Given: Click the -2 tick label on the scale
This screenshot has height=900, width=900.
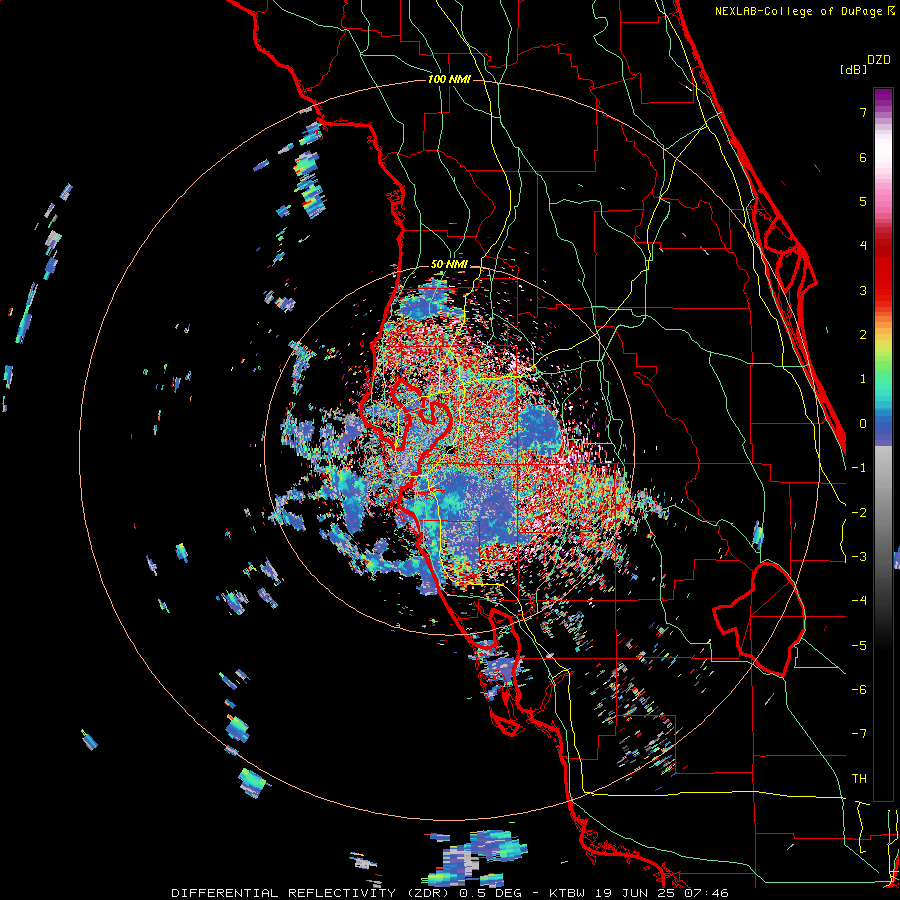Looking at the screenshot, I should [859, 513].
